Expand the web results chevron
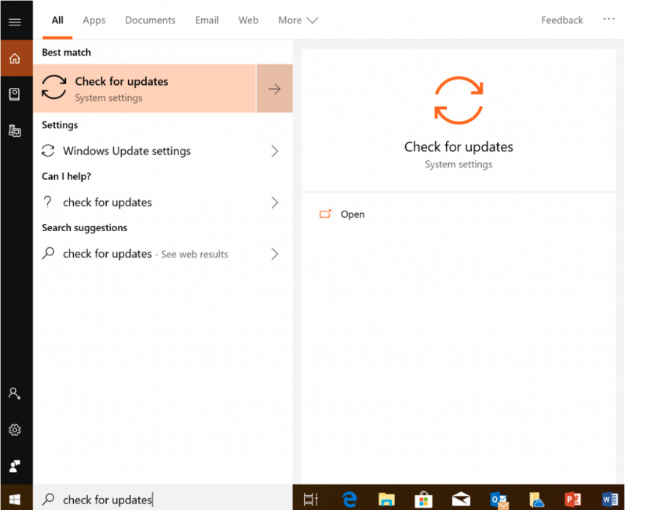This screenshot has width=650, height=515. (275, 254)
